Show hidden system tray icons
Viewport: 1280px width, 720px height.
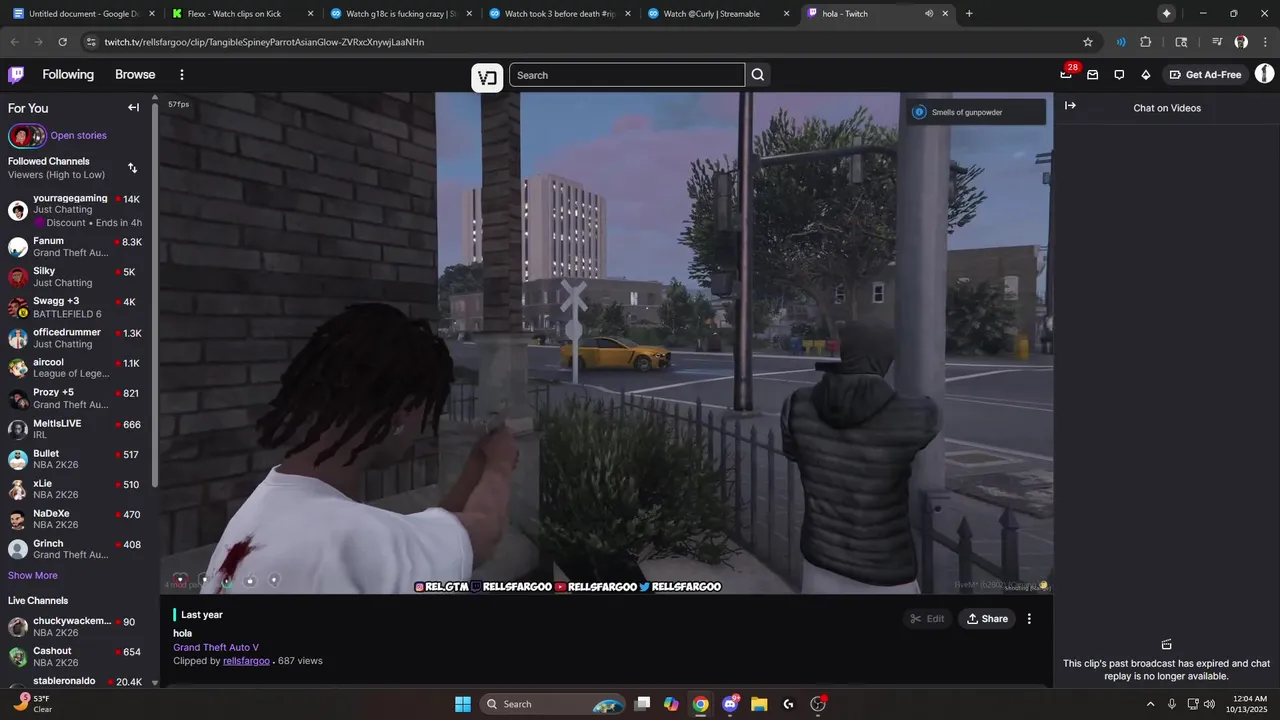(1150, 704)
